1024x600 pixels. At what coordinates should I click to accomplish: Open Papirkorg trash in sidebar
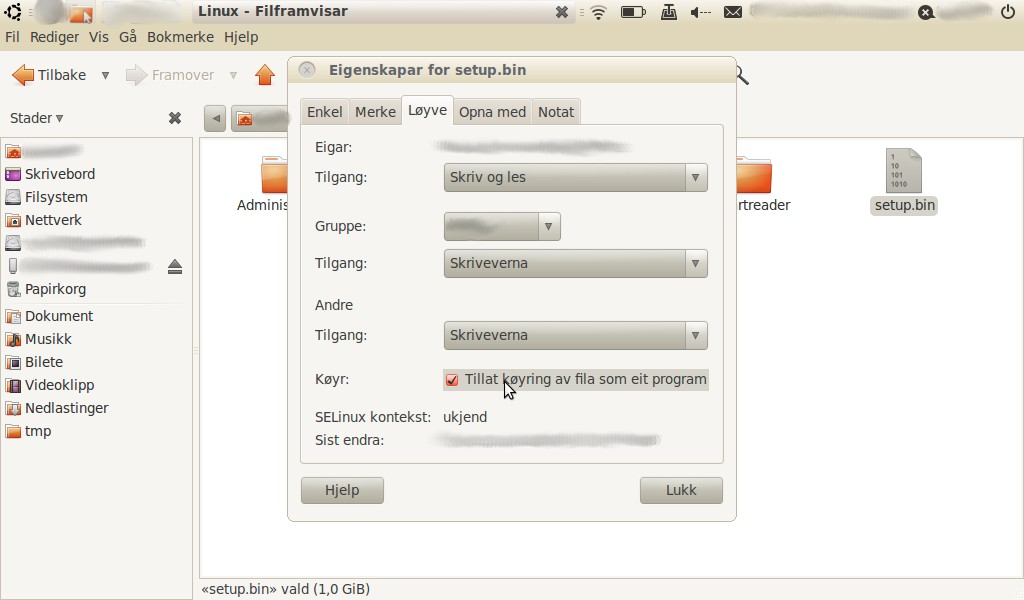[55, 289]
